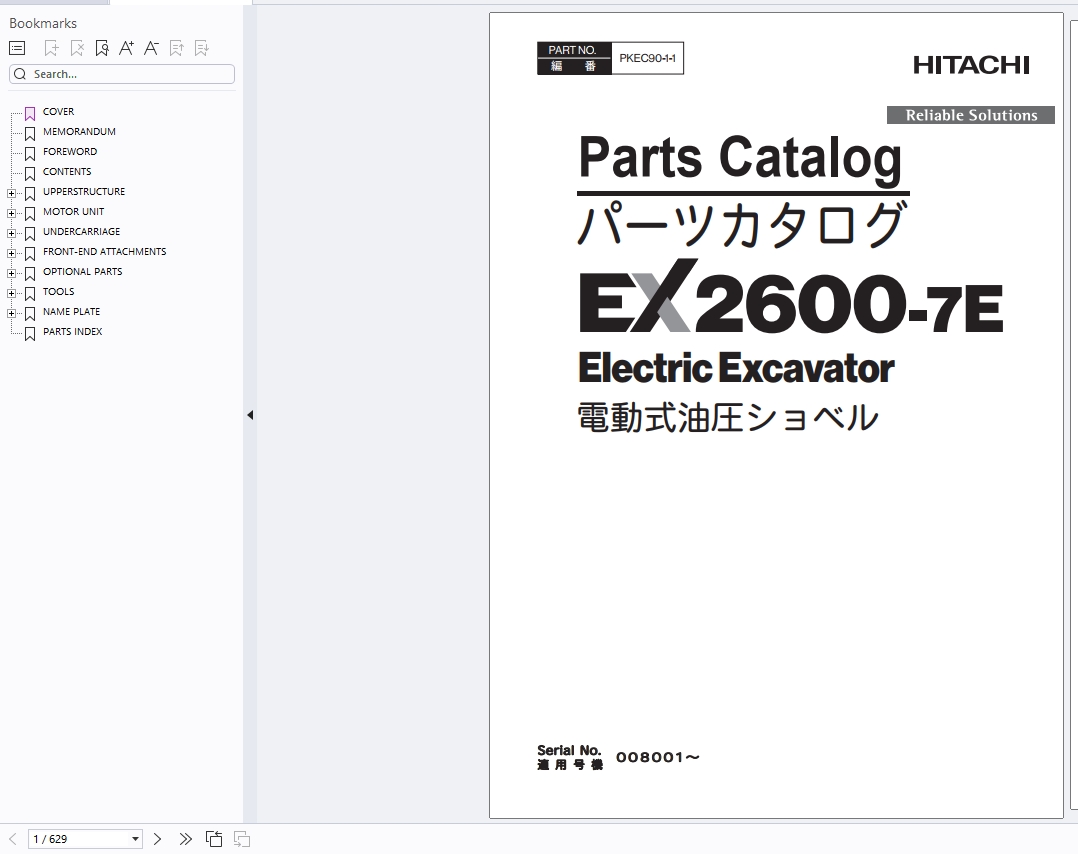
Task: Open the bookmark options list menu
Action: [17, 48]
